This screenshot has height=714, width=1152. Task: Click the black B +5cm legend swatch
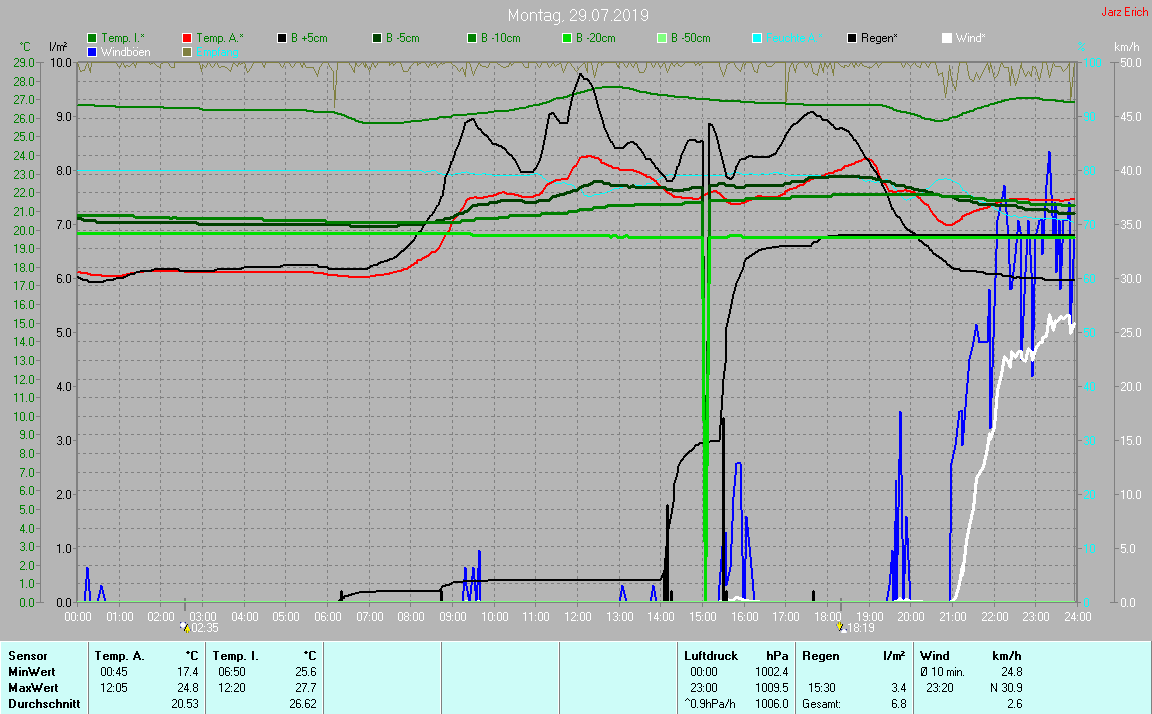pyautogui.click(x=281, y=38)
